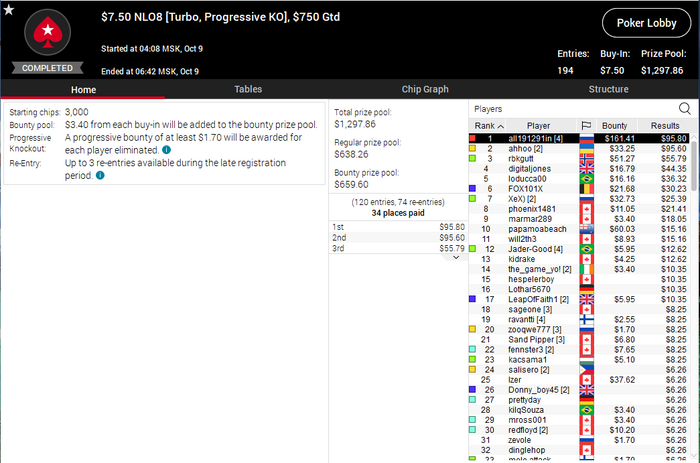Open the Structure tab
The height and width of the screenshot is (463, 700).
608,89
